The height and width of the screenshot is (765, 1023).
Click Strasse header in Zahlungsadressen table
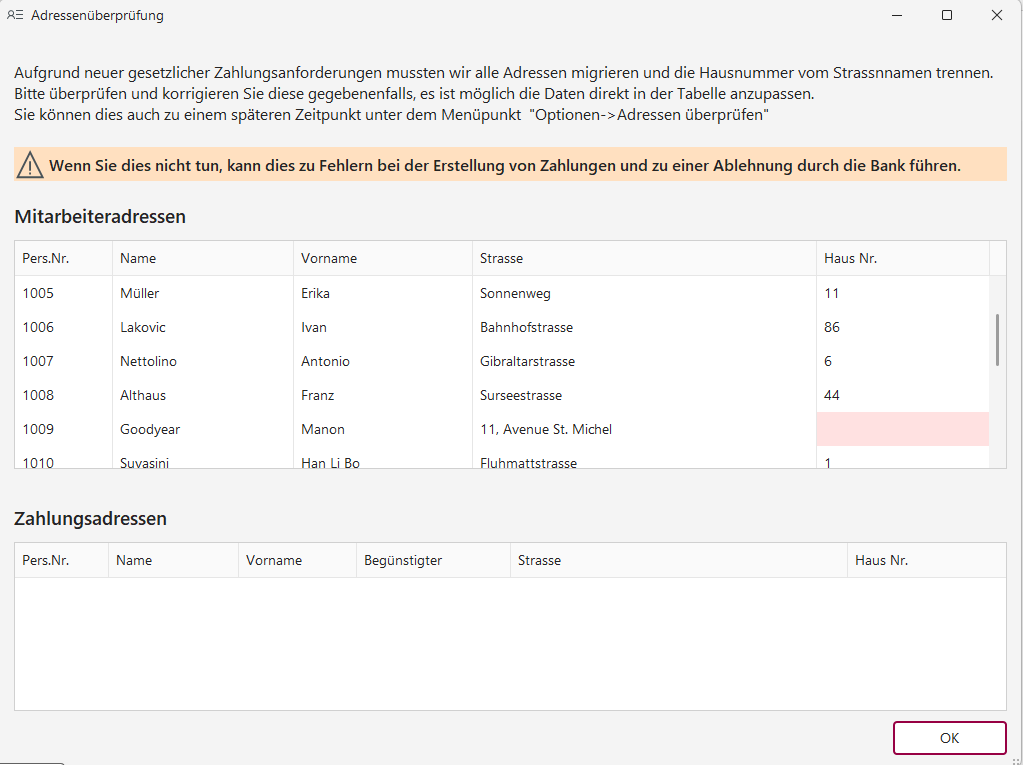539,560
